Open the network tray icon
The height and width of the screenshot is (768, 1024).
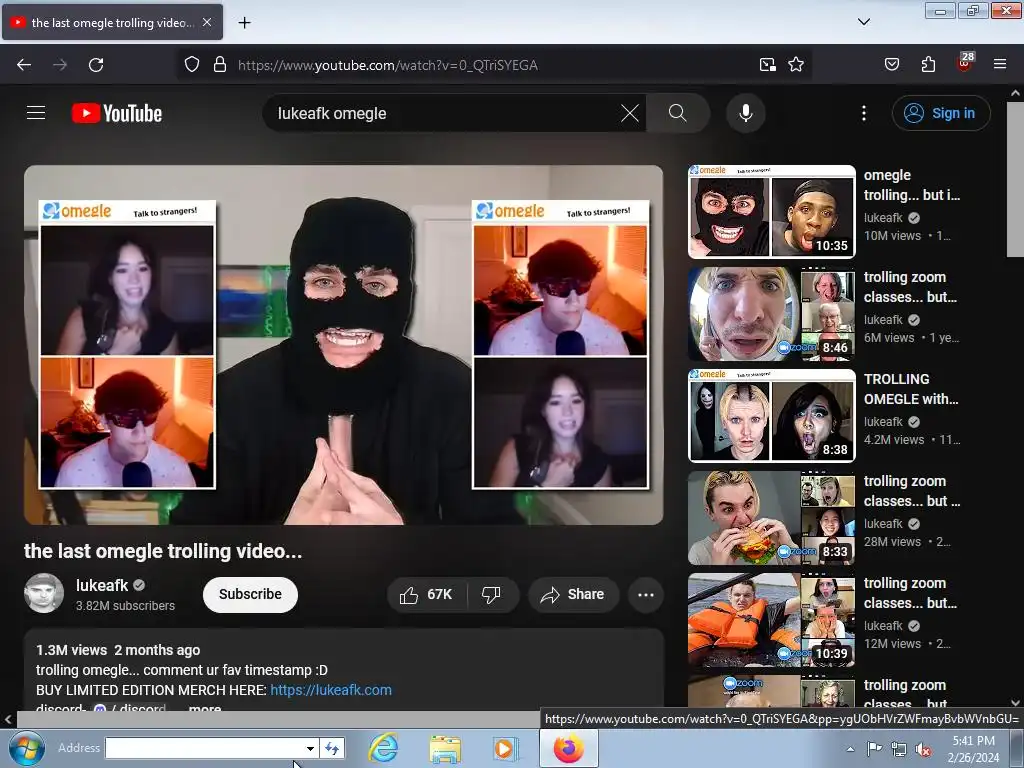[899, 749]
